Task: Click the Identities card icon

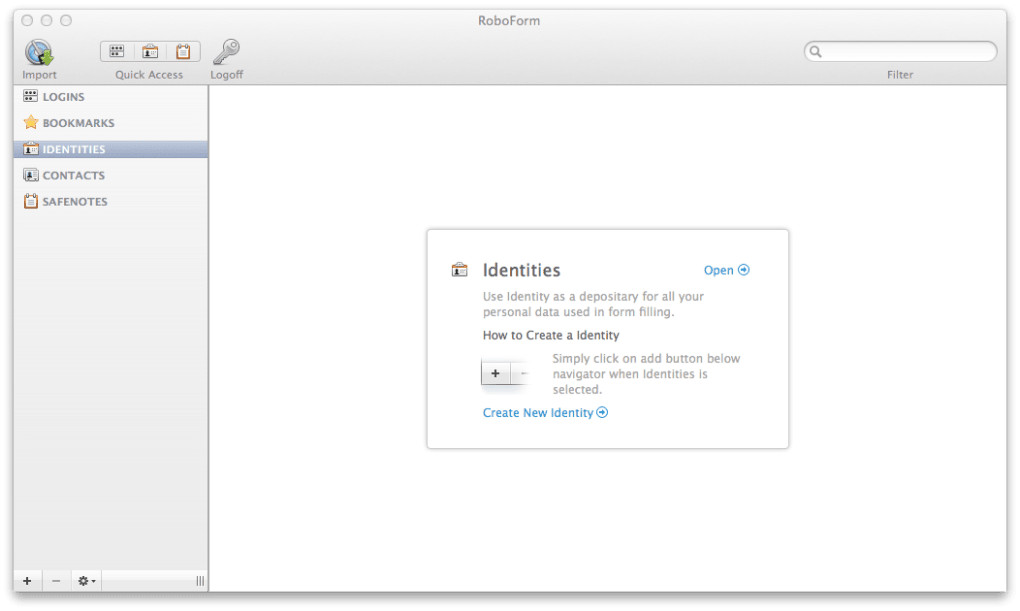Action: coord(459,269)
